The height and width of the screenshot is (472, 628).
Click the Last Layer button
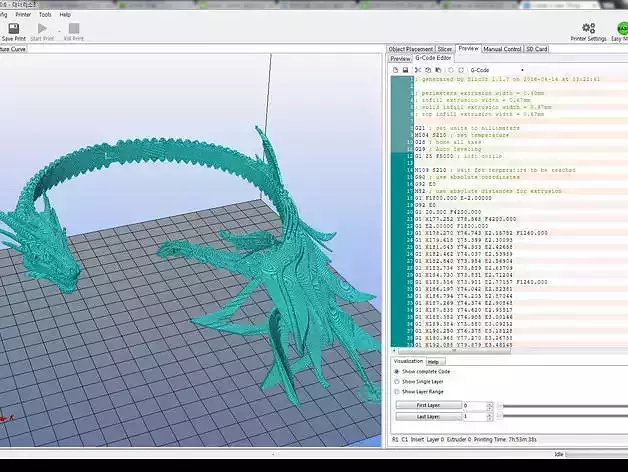427,416
